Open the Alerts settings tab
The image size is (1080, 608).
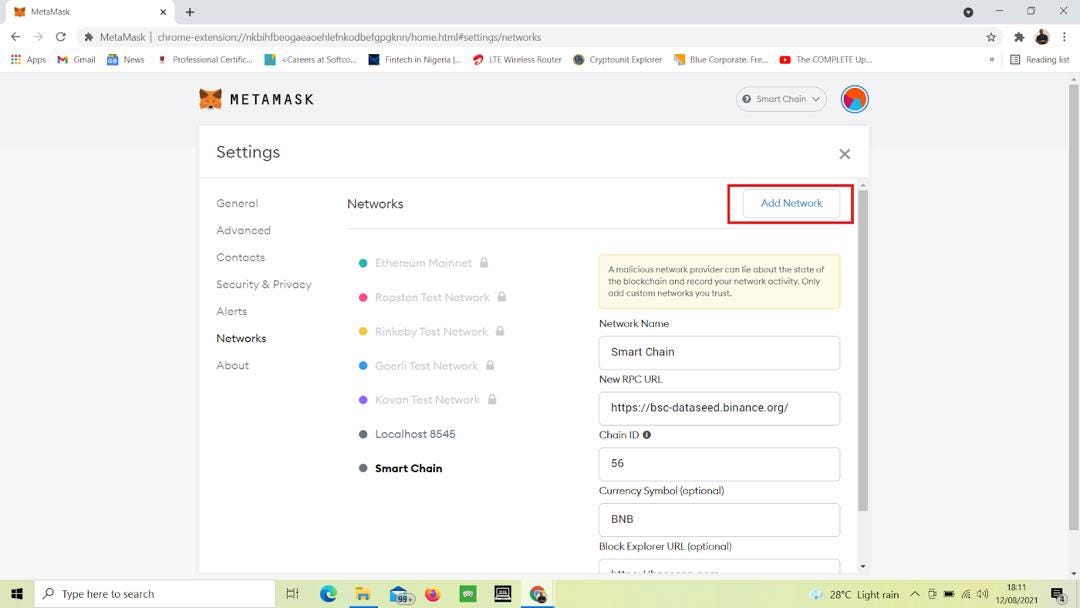(231, 311)
